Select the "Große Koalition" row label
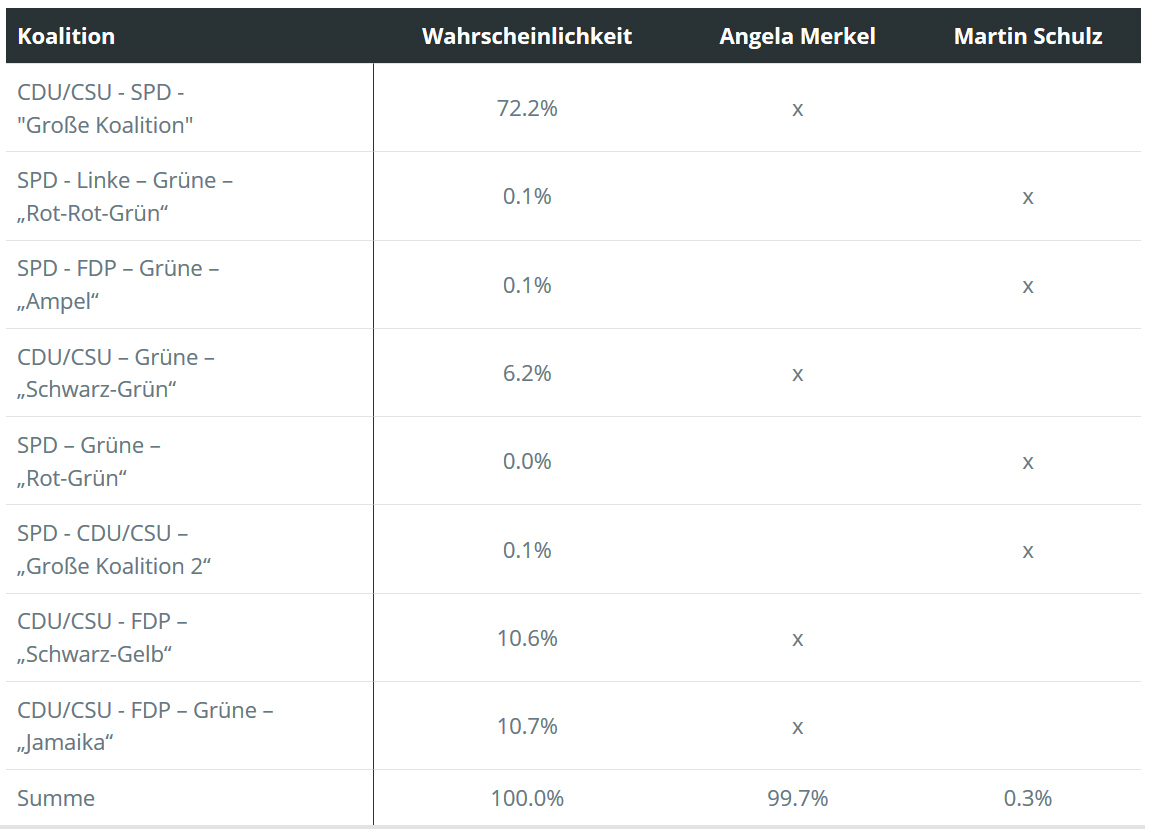The image size is (1153, 836). point(105,109)
